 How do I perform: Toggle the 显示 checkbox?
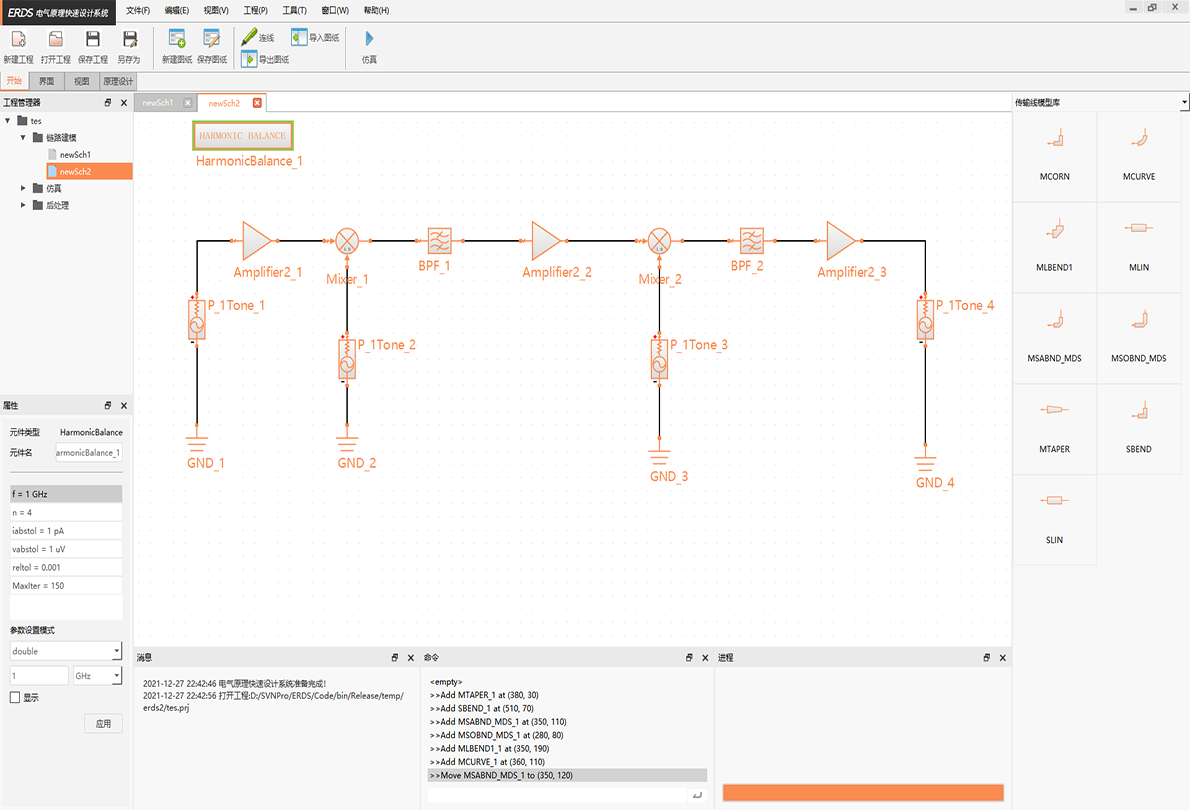point(15,698)
